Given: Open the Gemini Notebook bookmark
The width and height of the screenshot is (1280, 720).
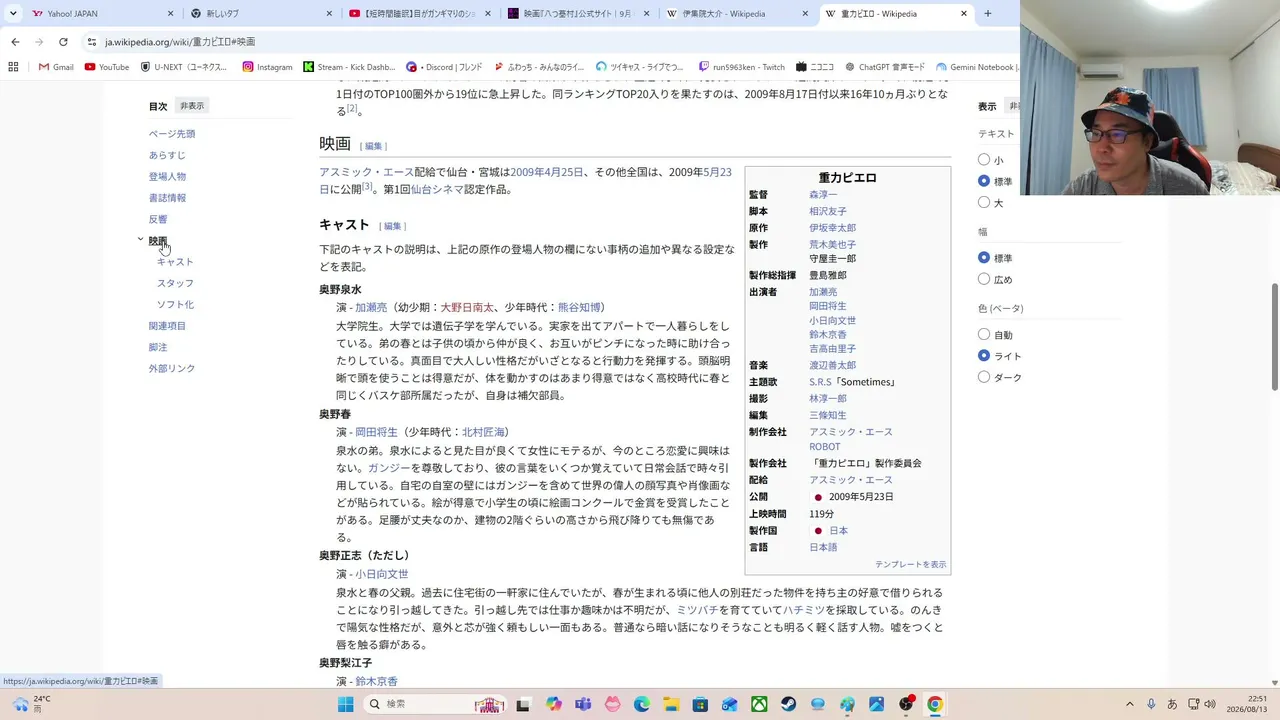Looking at the screenshot, I should pos(977,67).
